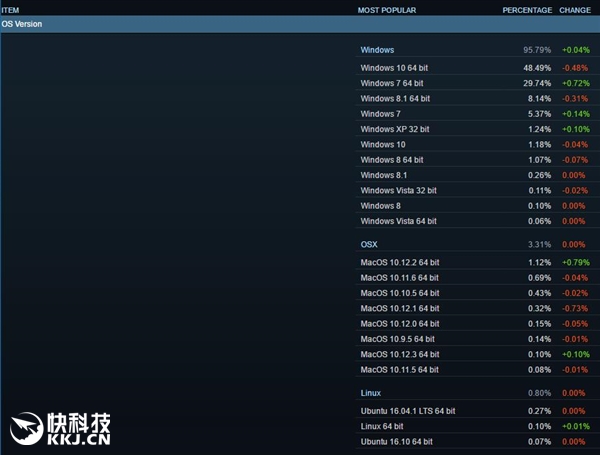Select the Windows 10 64 bit row label
This screenshot has width=600, height=455.
click(394, 68)
